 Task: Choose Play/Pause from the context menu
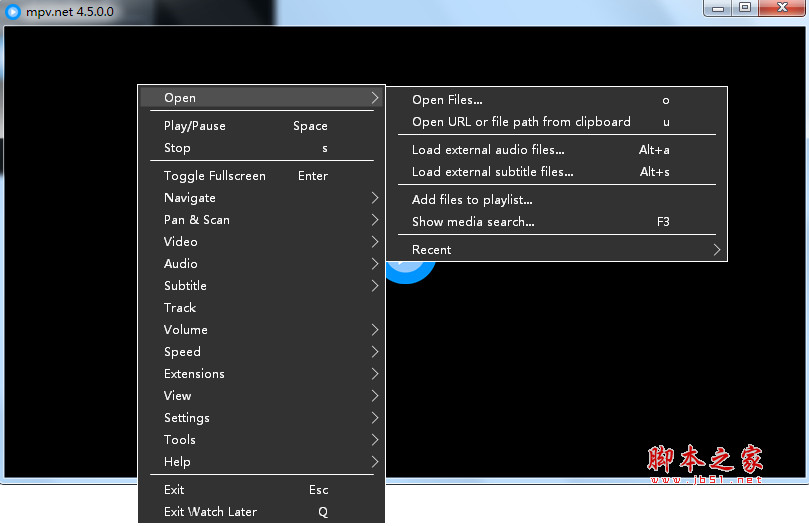tap(262, 126)
